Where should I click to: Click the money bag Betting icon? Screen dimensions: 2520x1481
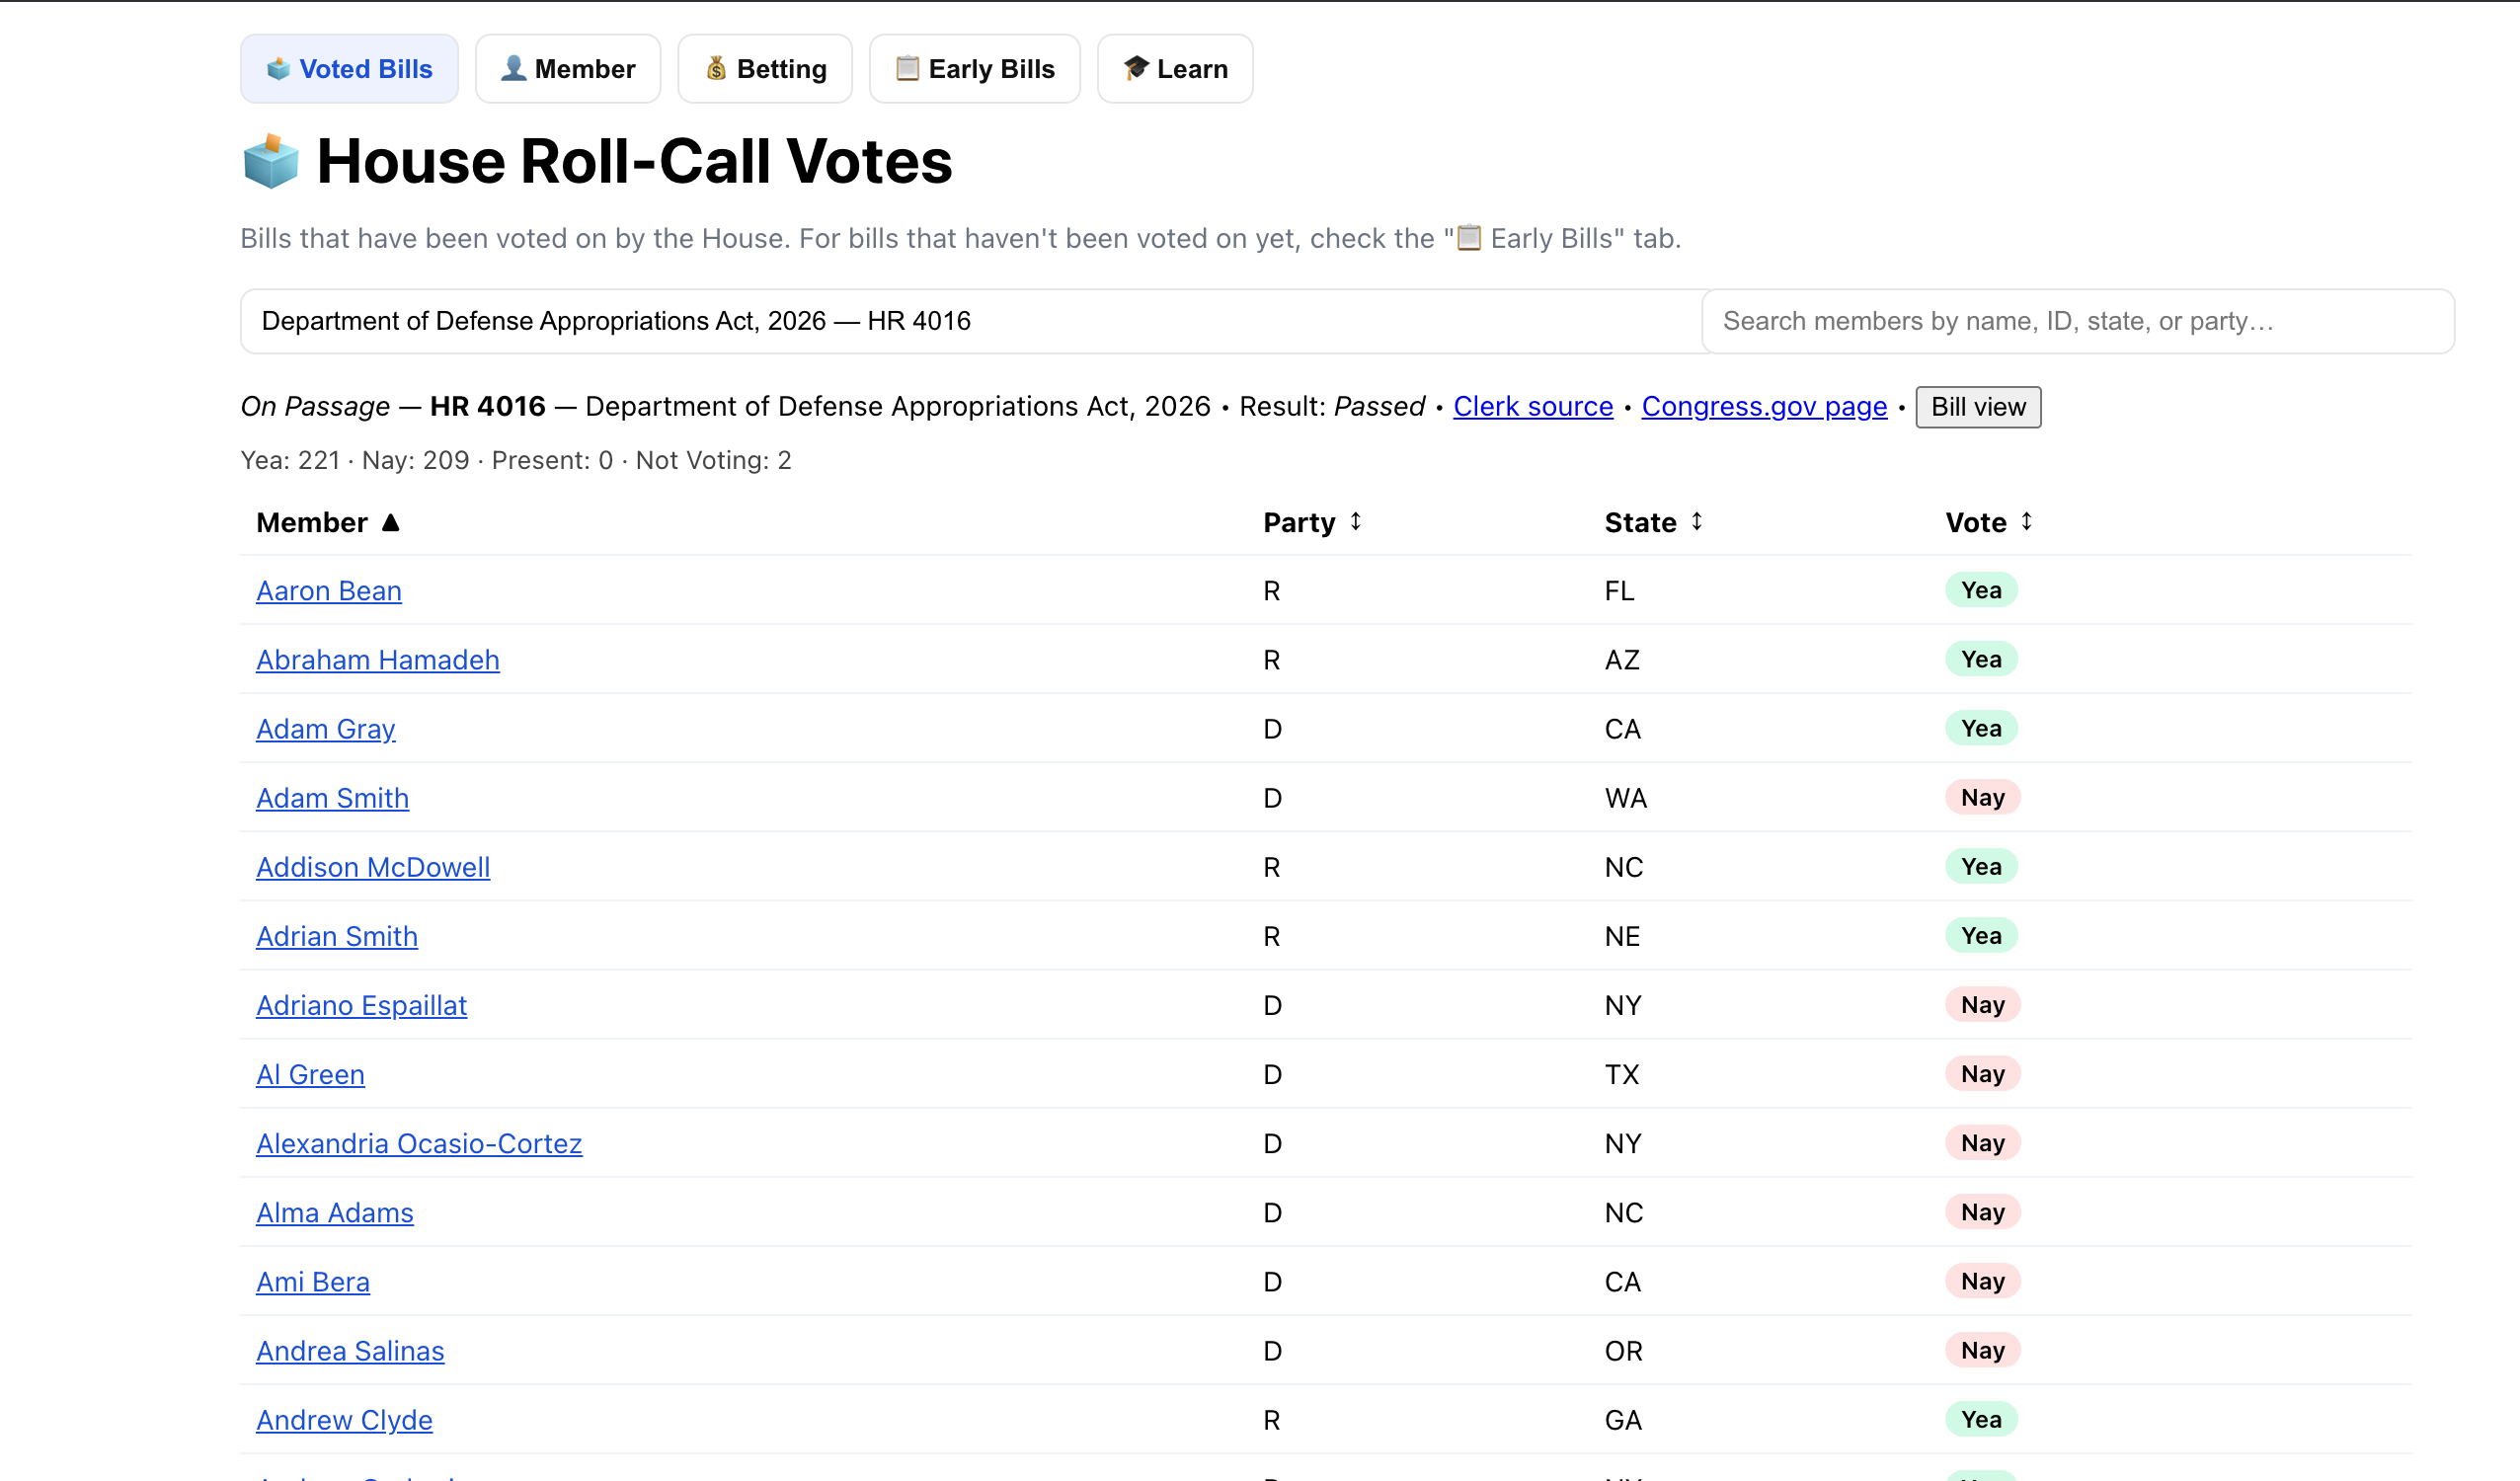point(716,69)
